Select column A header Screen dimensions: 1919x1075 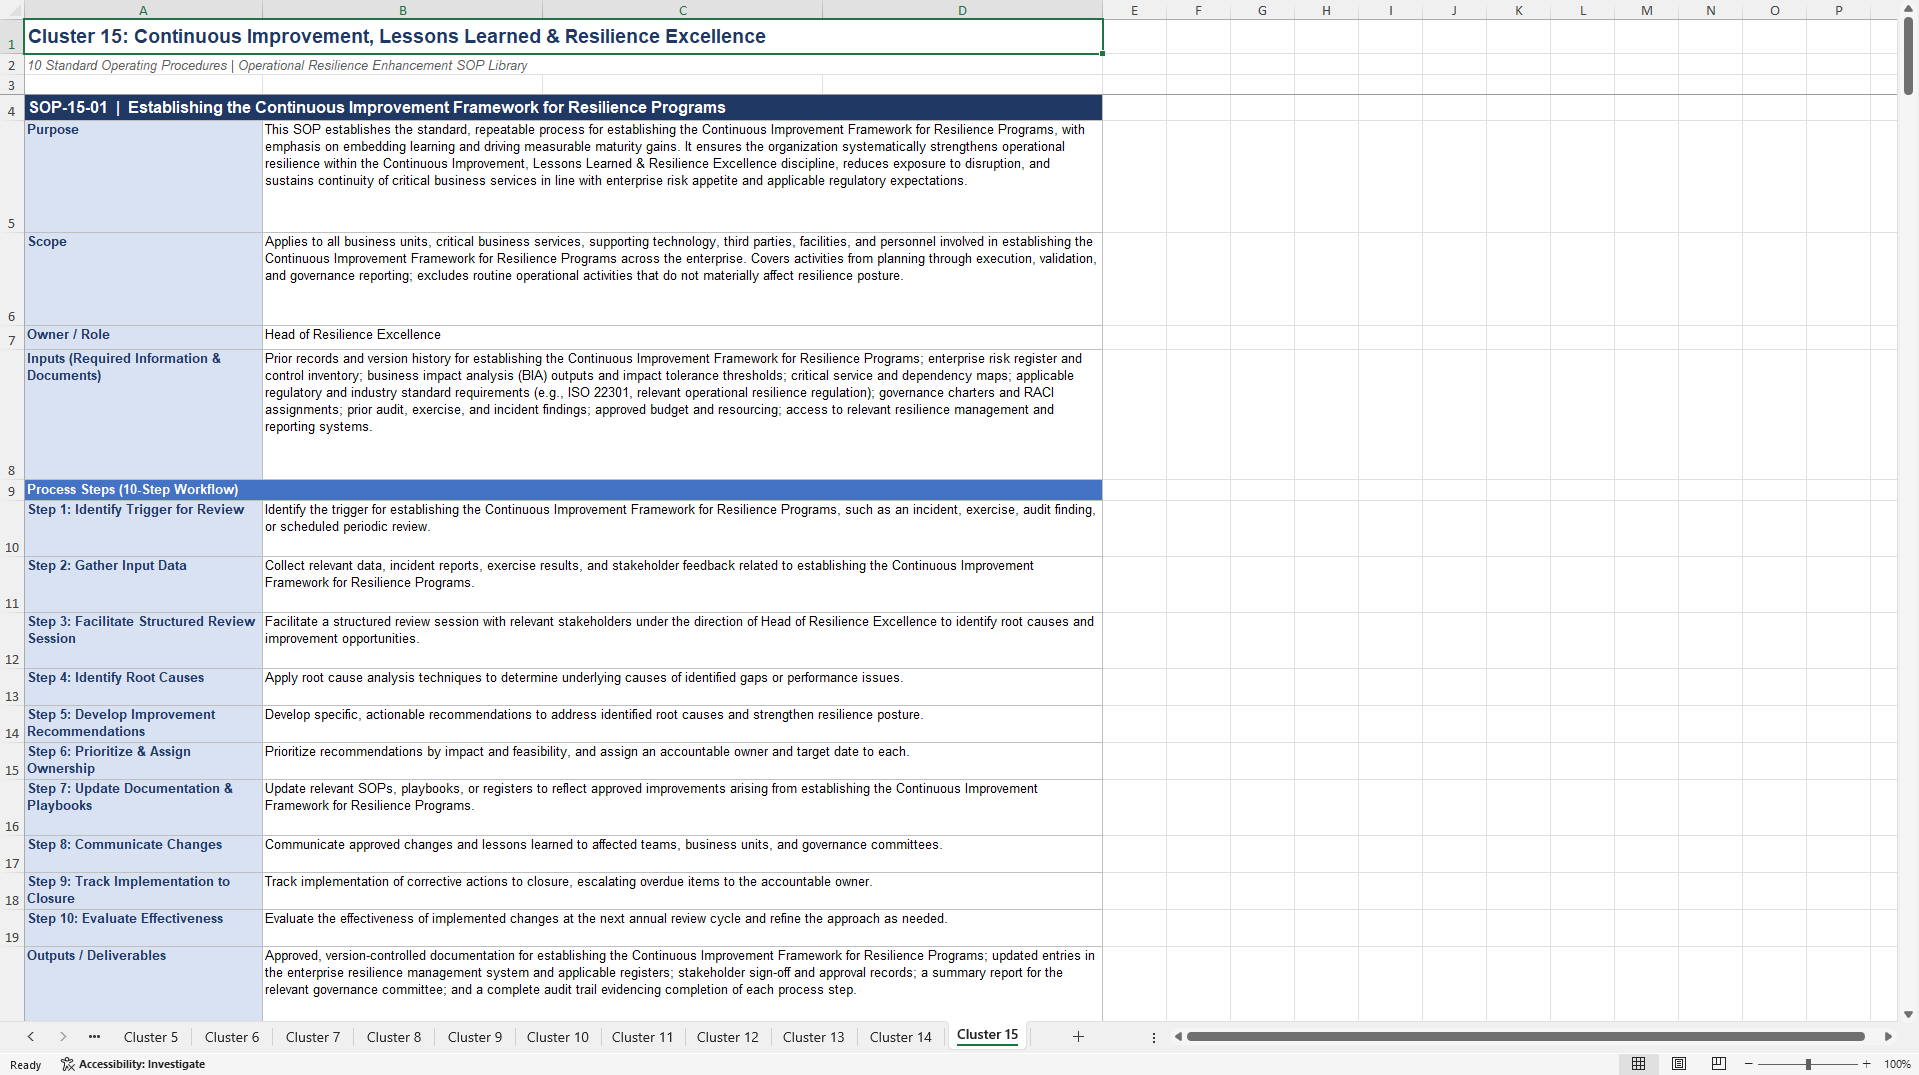pos(143,10)
